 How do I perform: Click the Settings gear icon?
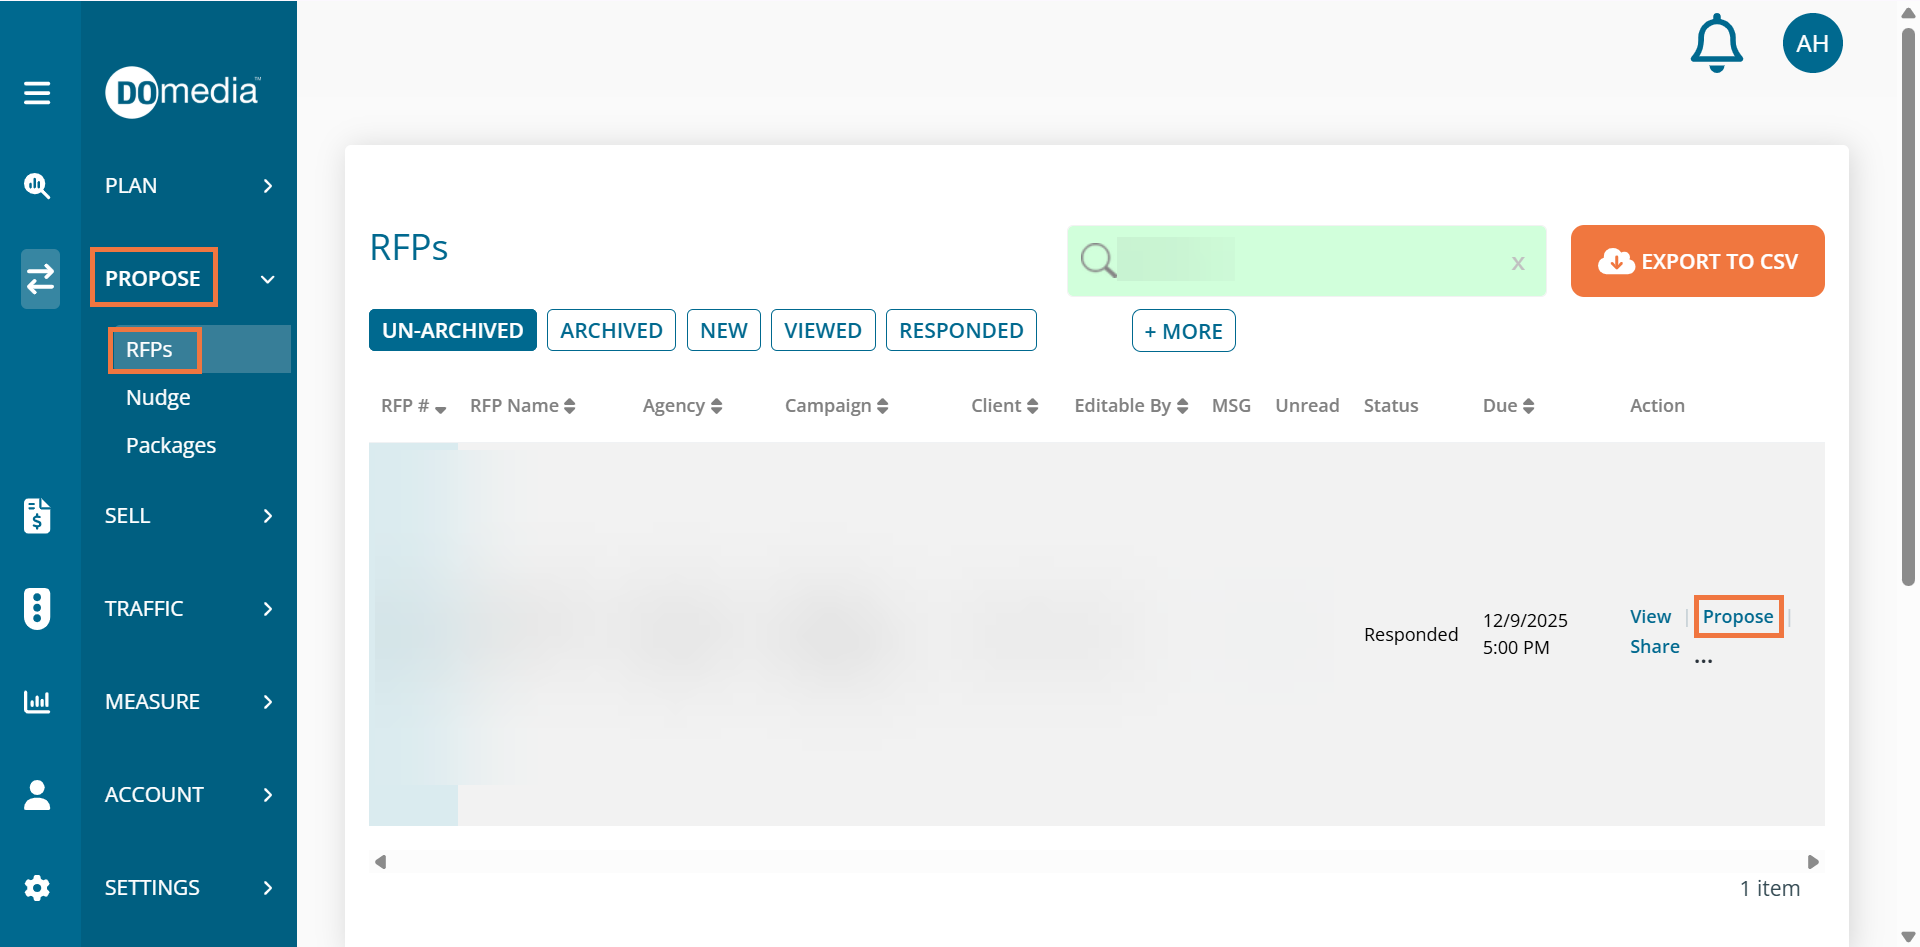pyautogui.click(x=37, y=888)
